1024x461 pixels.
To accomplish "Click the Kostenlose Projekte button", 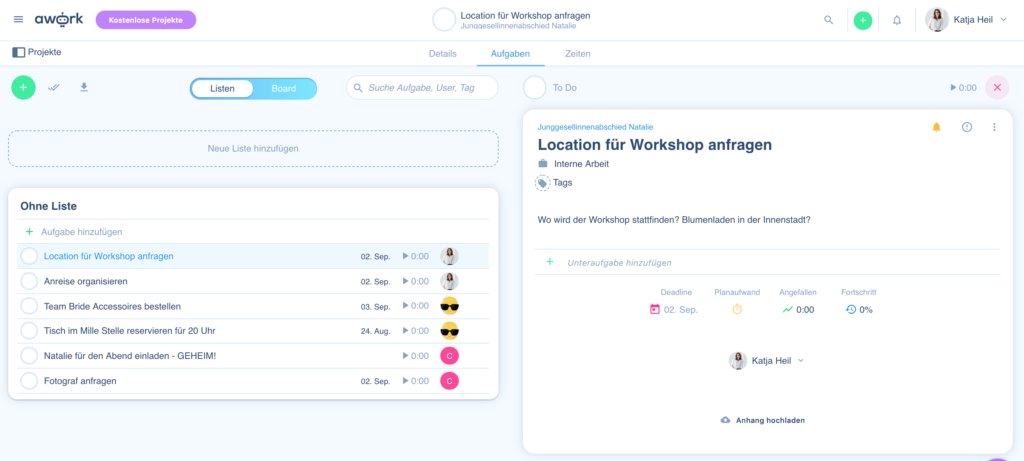I will pyautogui.click(x=146, y=20).
